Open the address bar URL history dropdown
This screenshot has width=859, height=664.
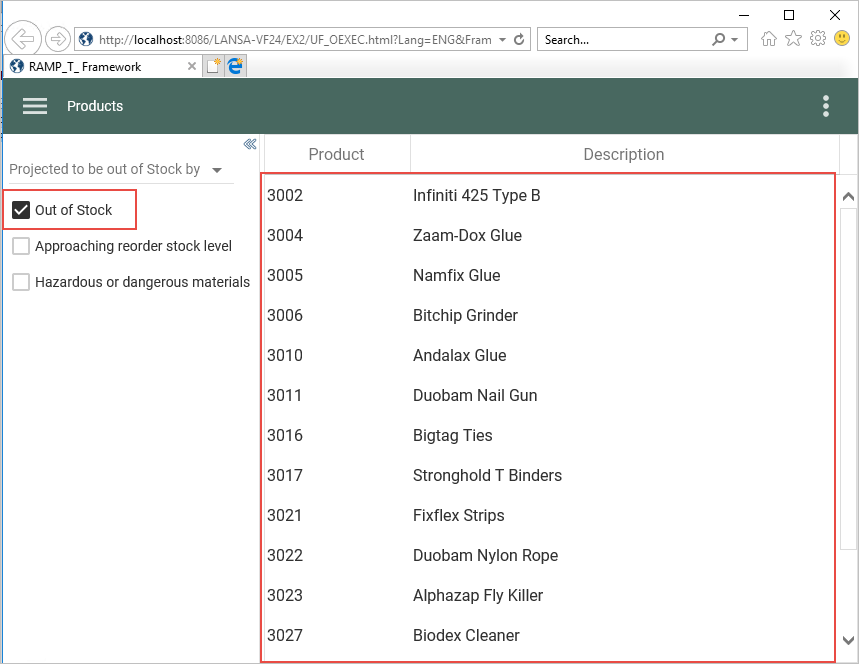point(502,40)
